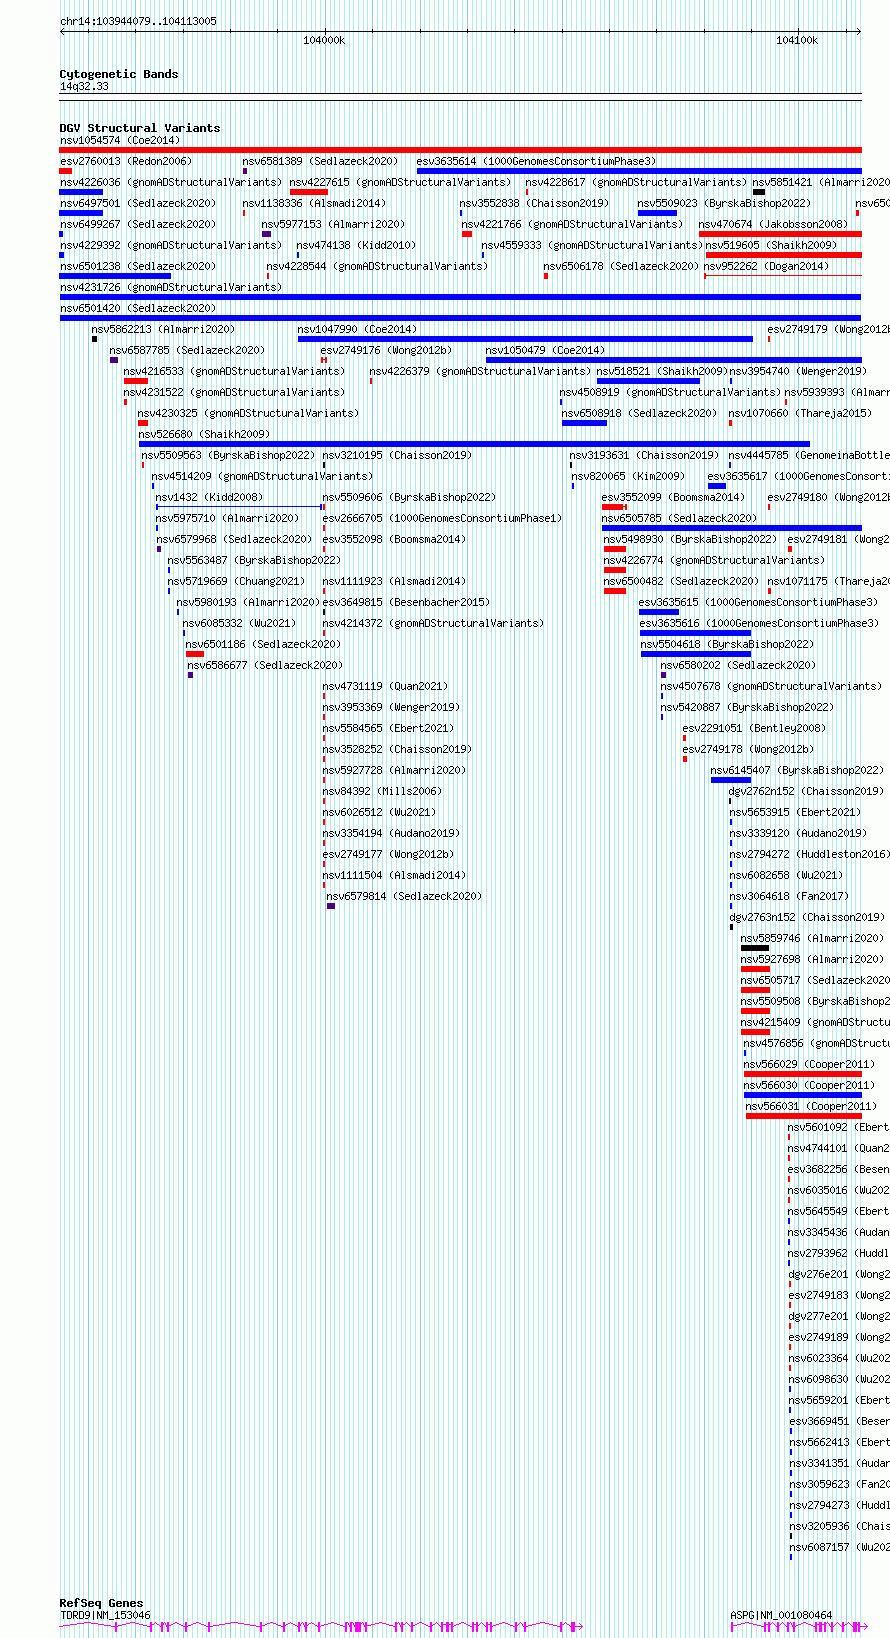Select nsv6587785 (Sedlazeck2020) label
The width and height of the screenshot is (890, 1638).
point(187,350)
